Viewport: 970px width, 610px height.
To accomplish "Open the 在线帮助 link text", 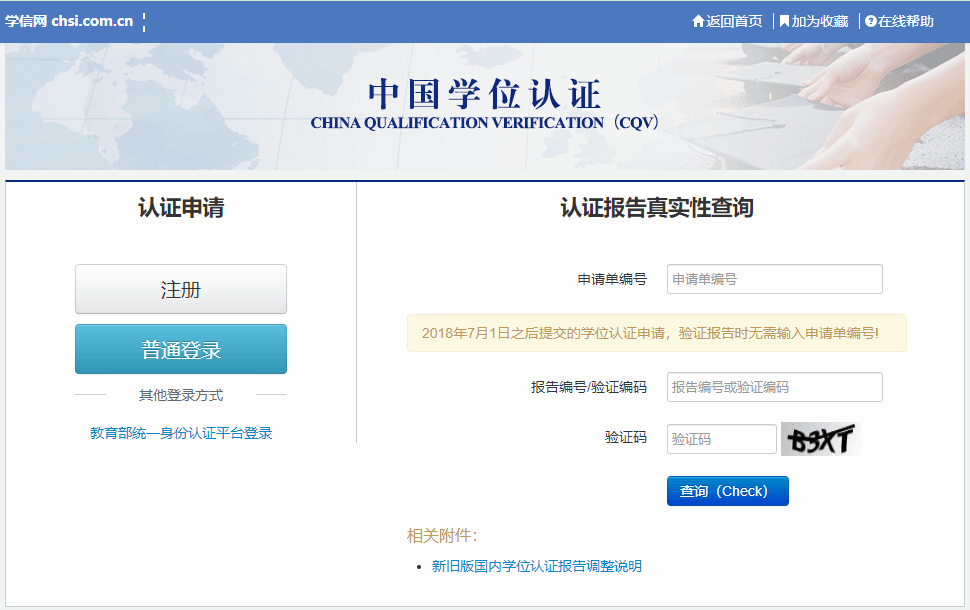I will (906, 21).
